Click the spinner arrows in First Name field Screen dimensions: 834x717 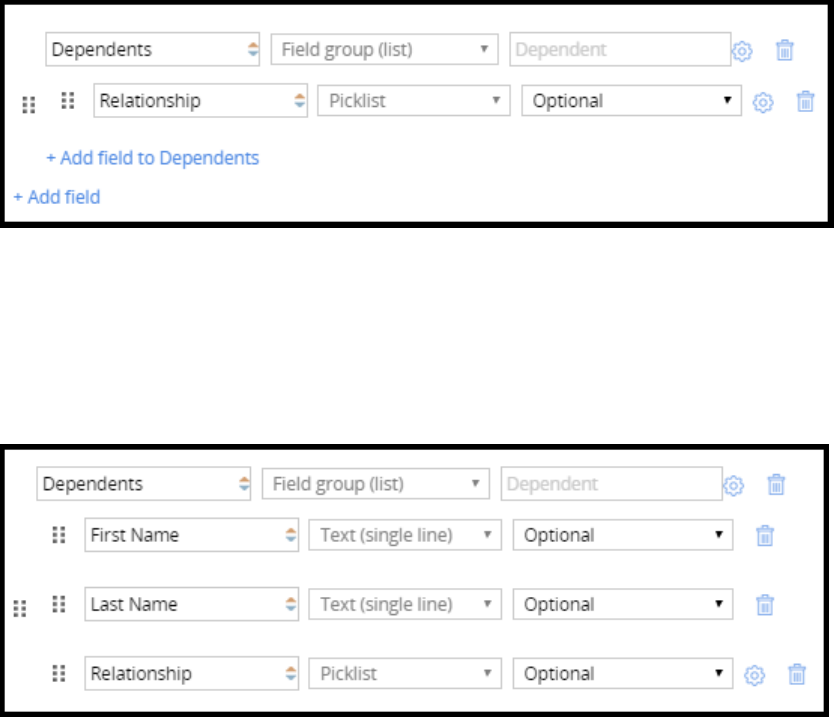pyautogui.click(x=290, y=535)
